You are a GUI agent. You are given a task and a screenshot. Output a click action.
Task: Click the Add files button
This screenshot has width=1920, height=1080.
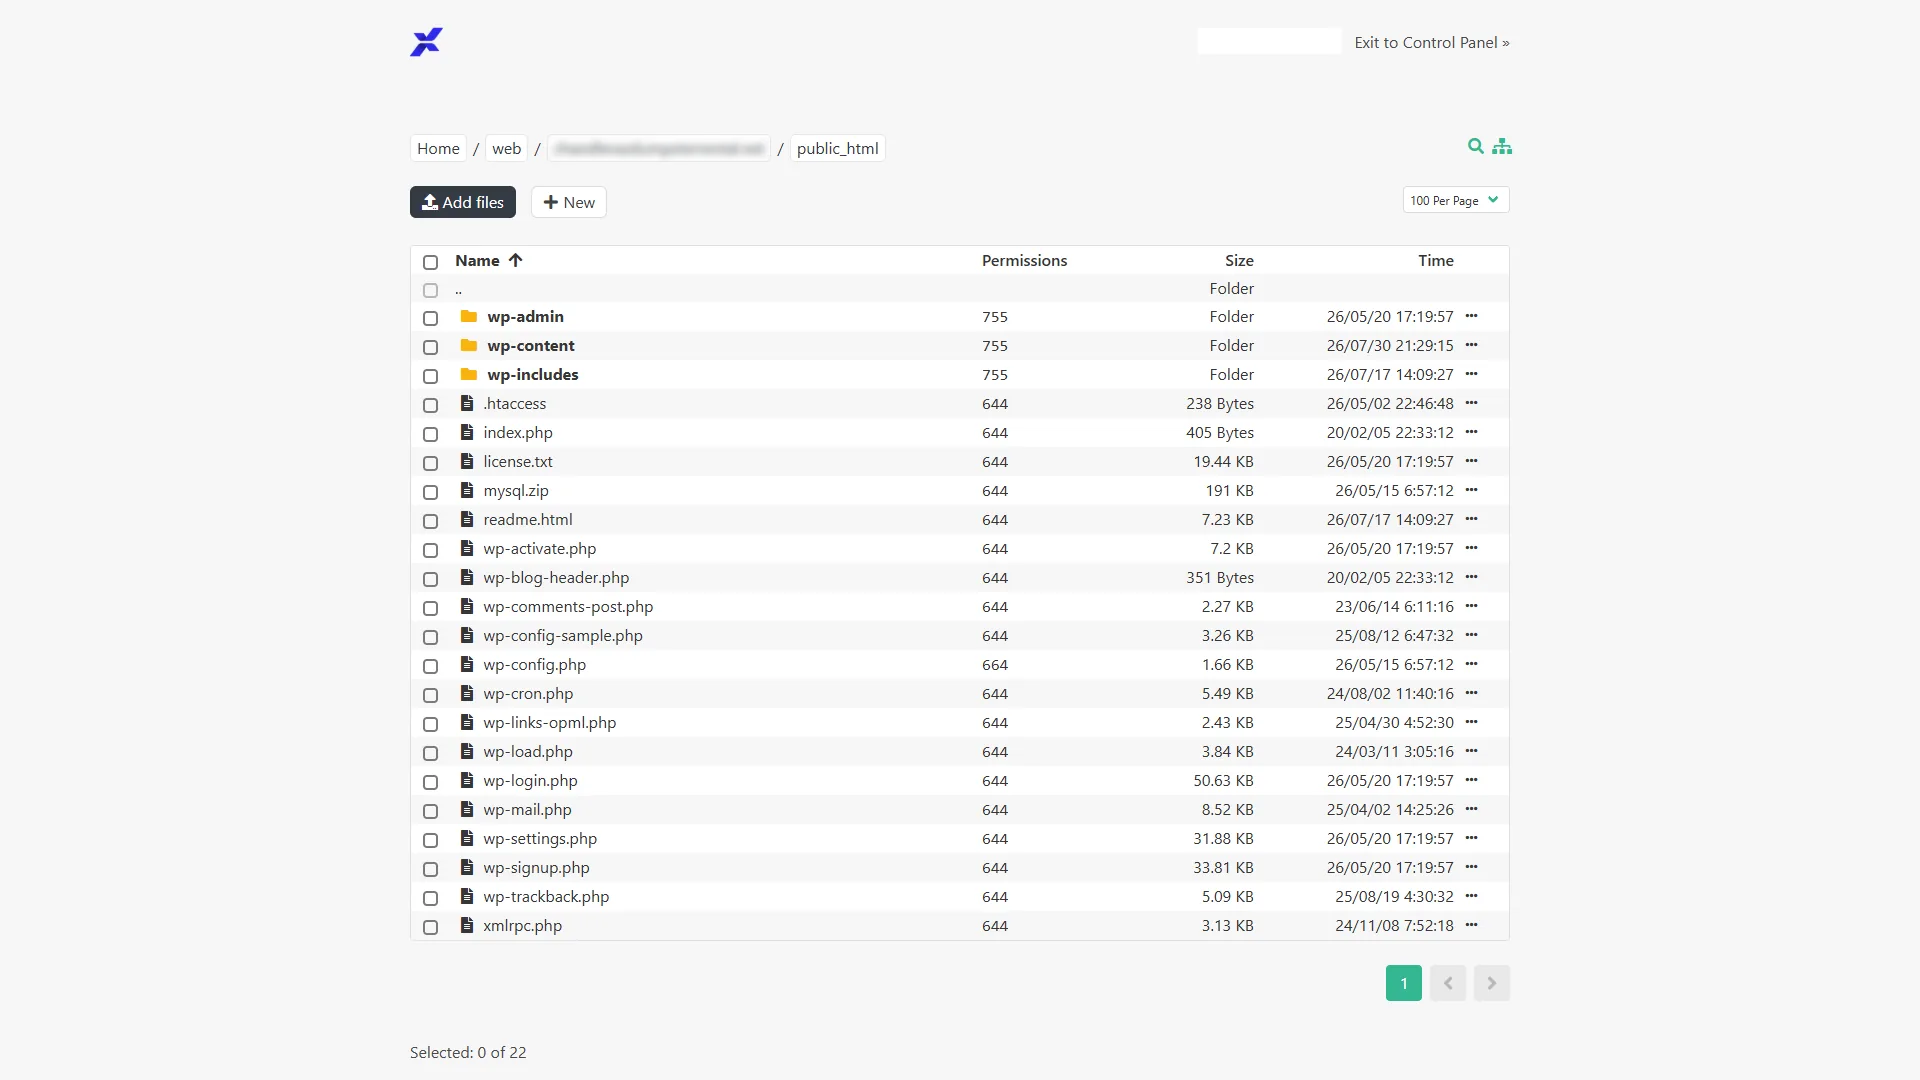(x=463, y=202)
